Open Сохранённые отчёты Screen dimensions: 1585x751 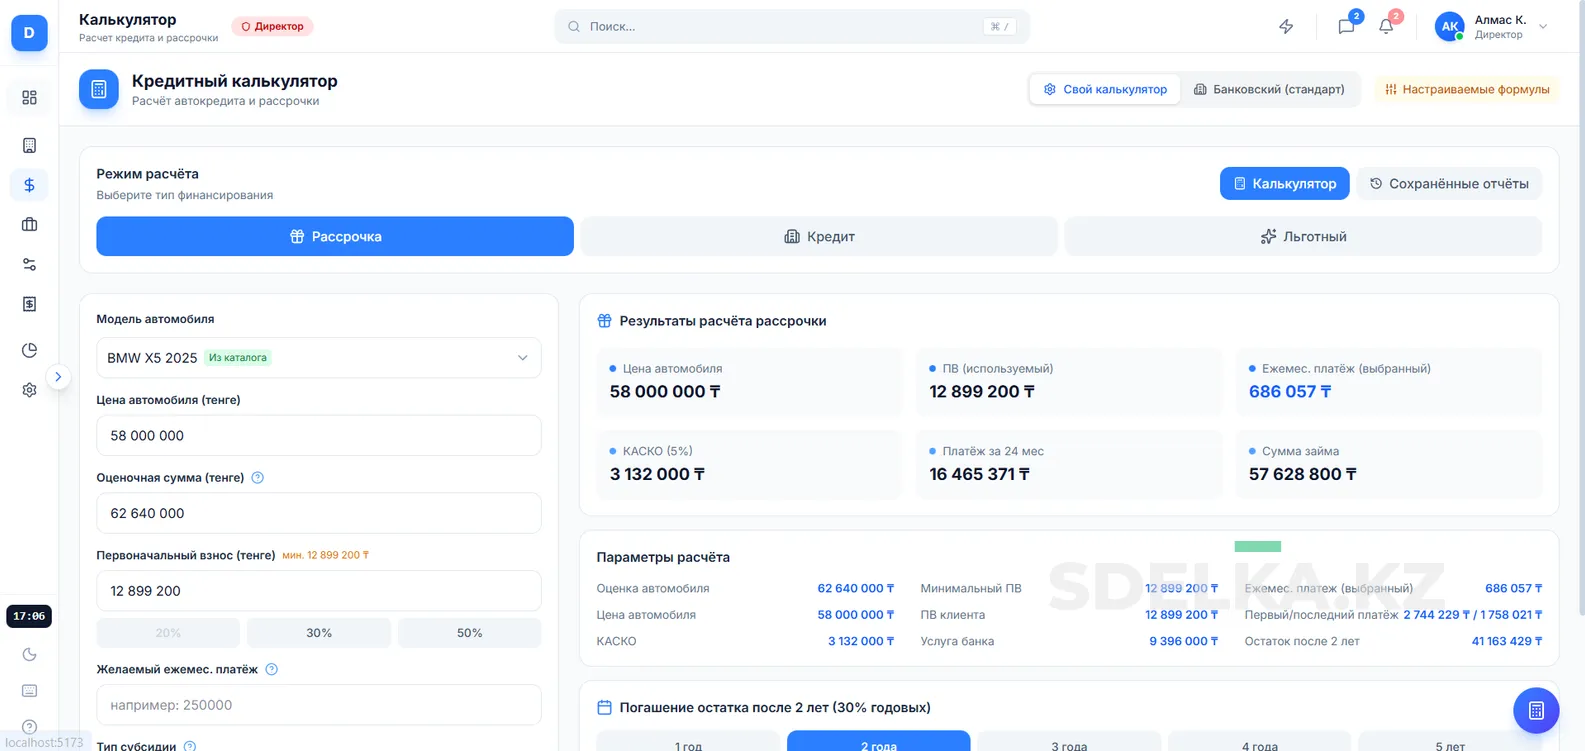click(x=1448, y=184)
